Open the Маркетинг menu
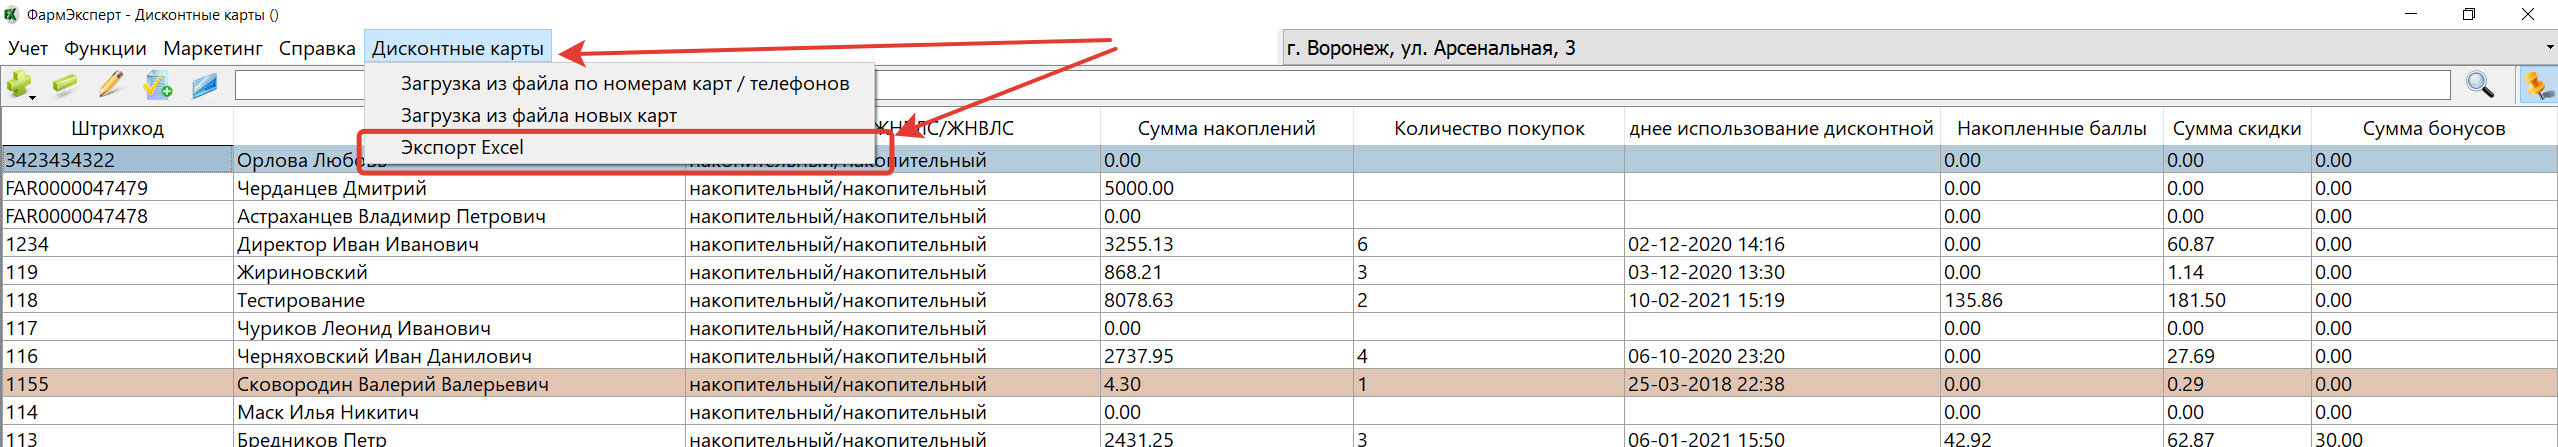Screen dimensions: 2558x447 212,48
